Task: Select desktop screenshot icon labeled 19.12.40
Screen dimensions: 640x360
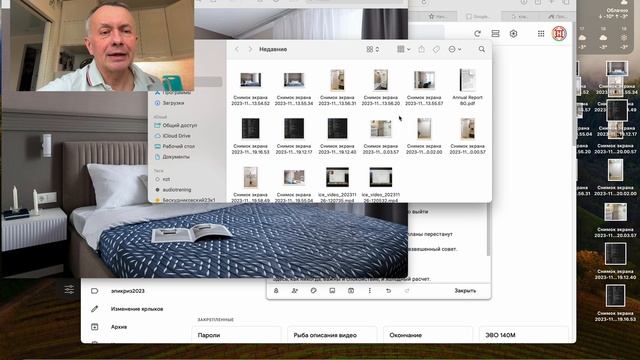Action: click(615, 262)
